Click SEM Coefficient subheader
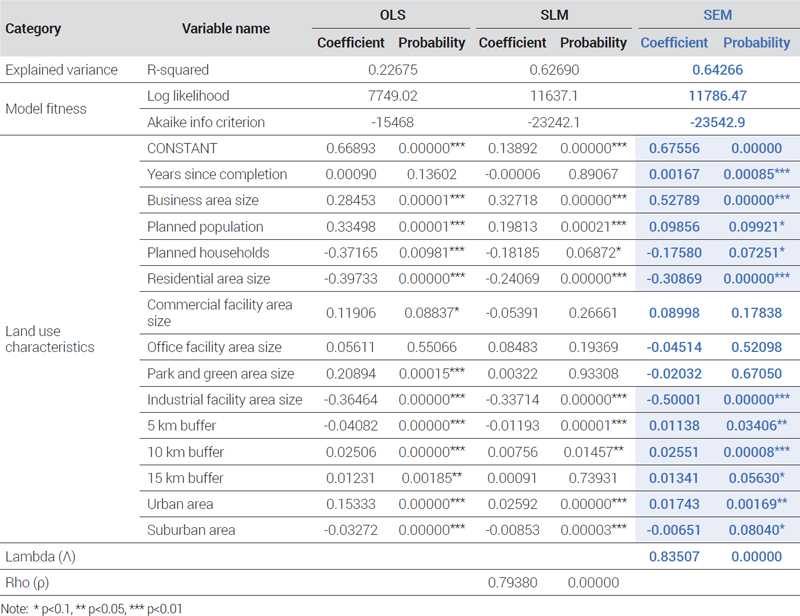800x616 pixels. pos(674,43)
